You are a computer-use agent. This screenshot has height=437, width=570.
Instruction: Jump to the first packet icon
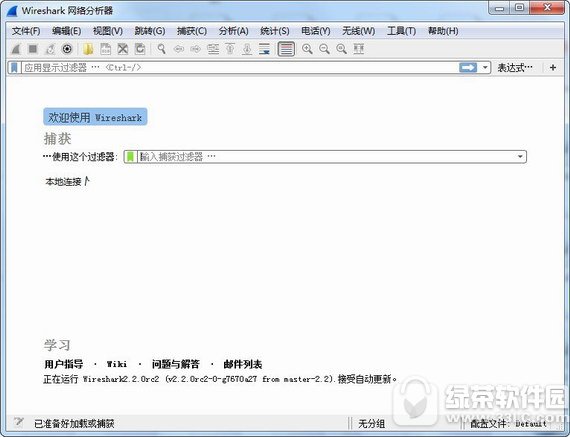(230, 49)
